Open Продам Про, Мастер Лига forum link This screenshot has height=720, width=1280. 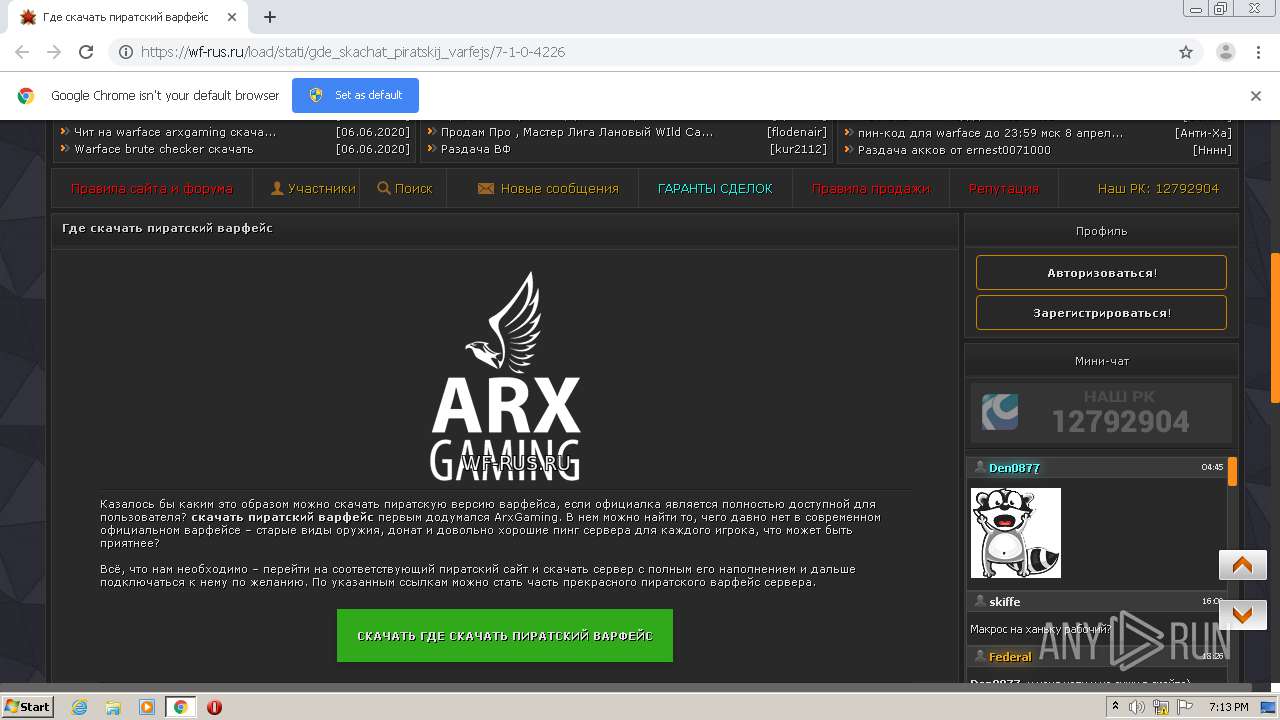(x=577, y=132)
